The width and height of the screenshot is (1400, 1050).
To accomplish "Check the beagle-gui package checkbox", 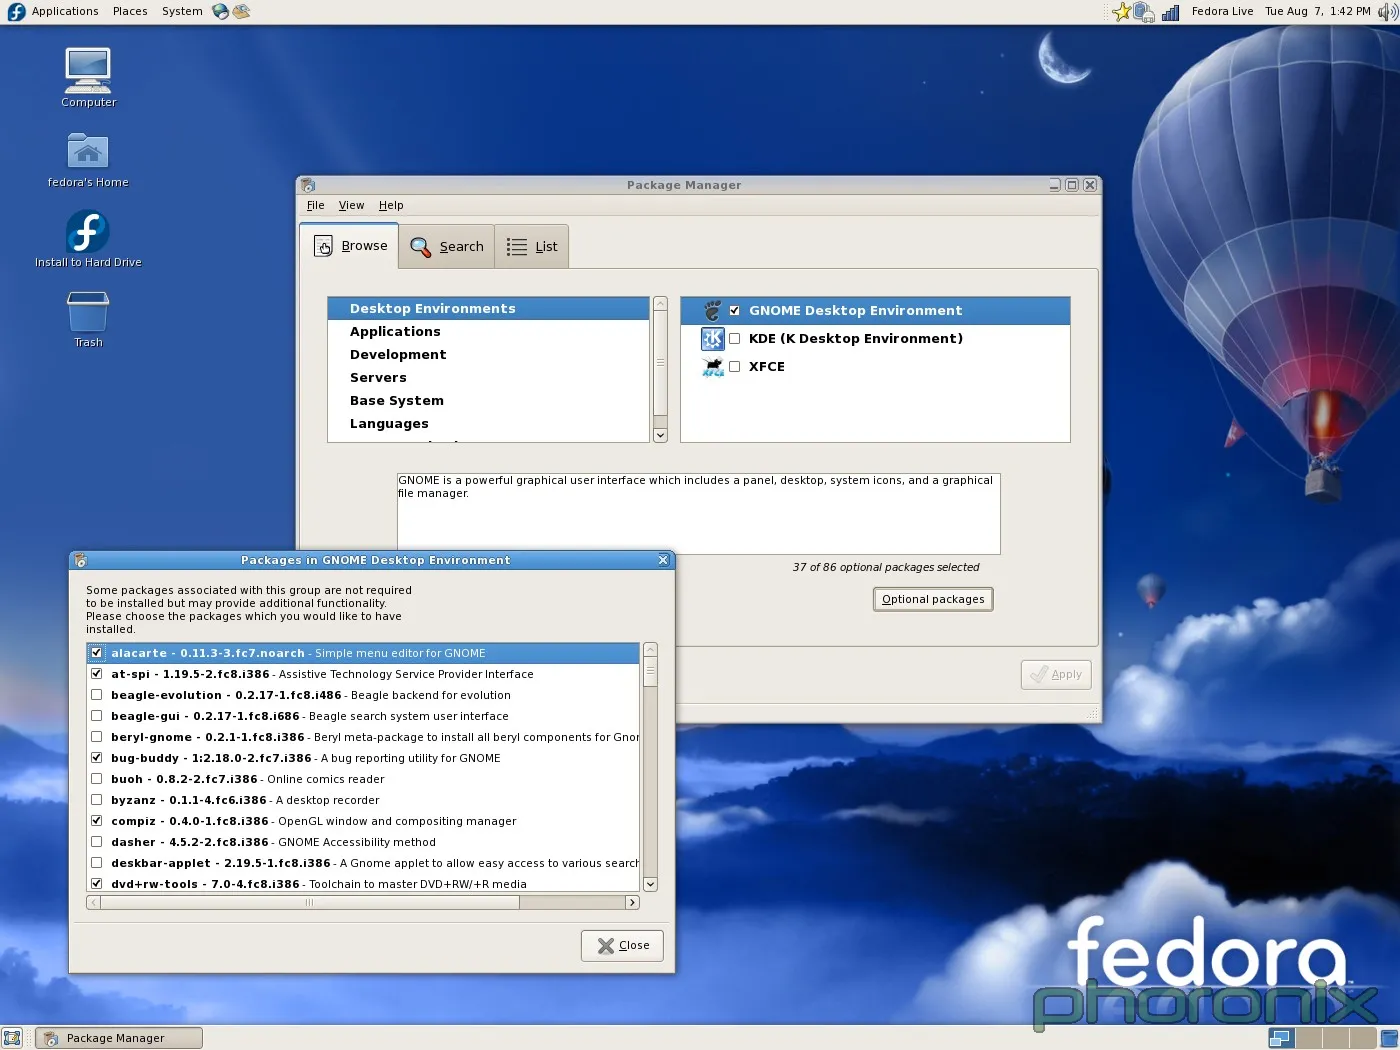I will [x=96, y=716].
